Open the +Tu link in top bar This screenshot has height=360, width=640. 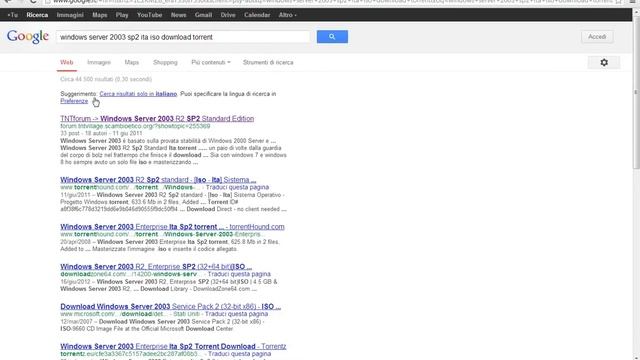pos(13,15)
